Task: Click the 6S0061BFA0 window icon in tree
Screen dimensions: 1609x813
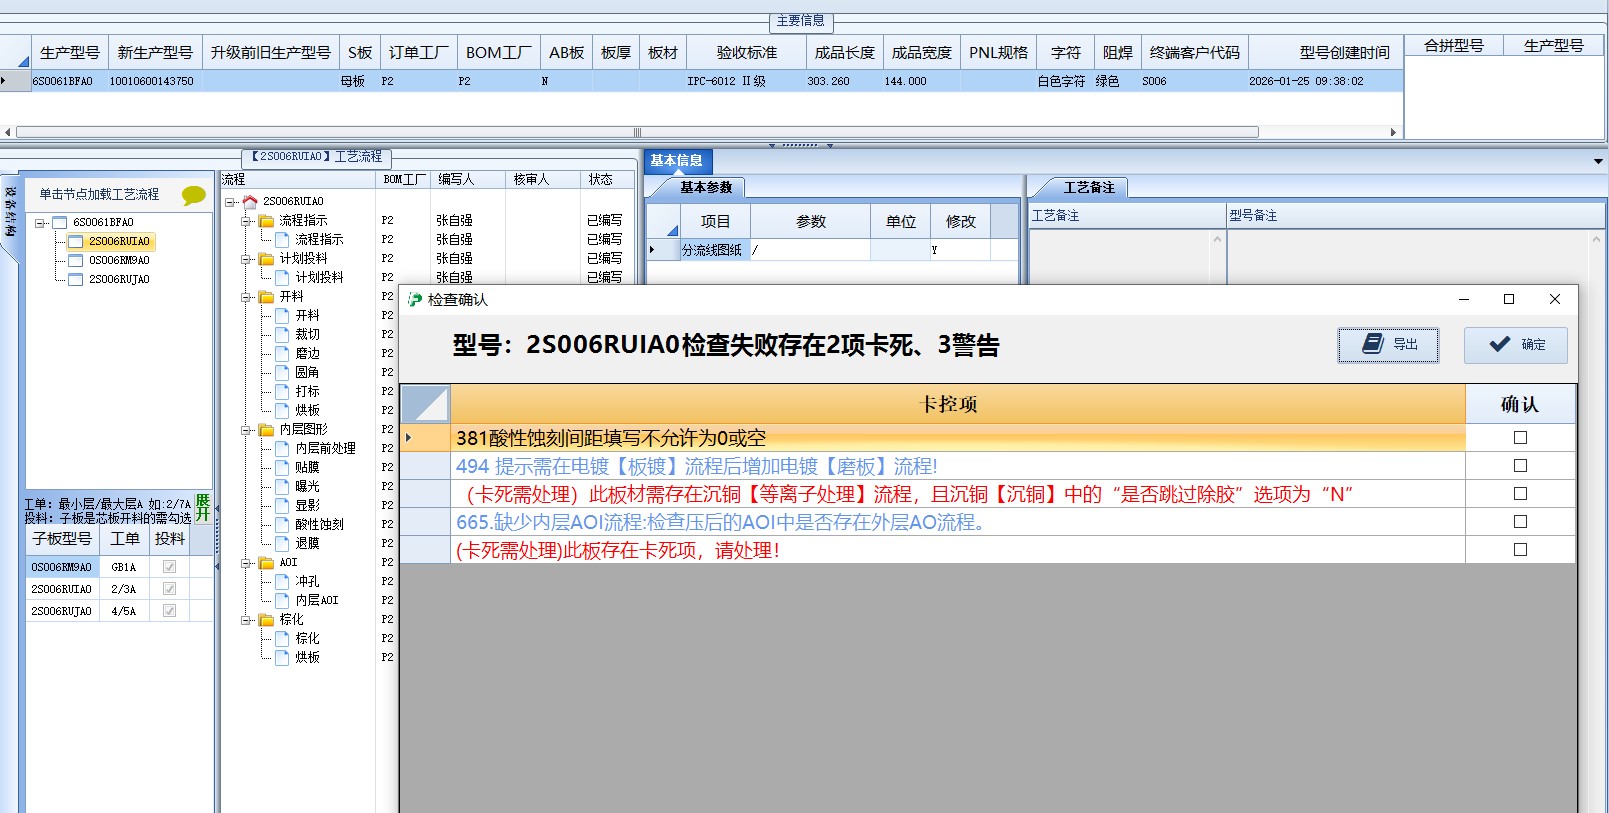Action: coord(59,223)
